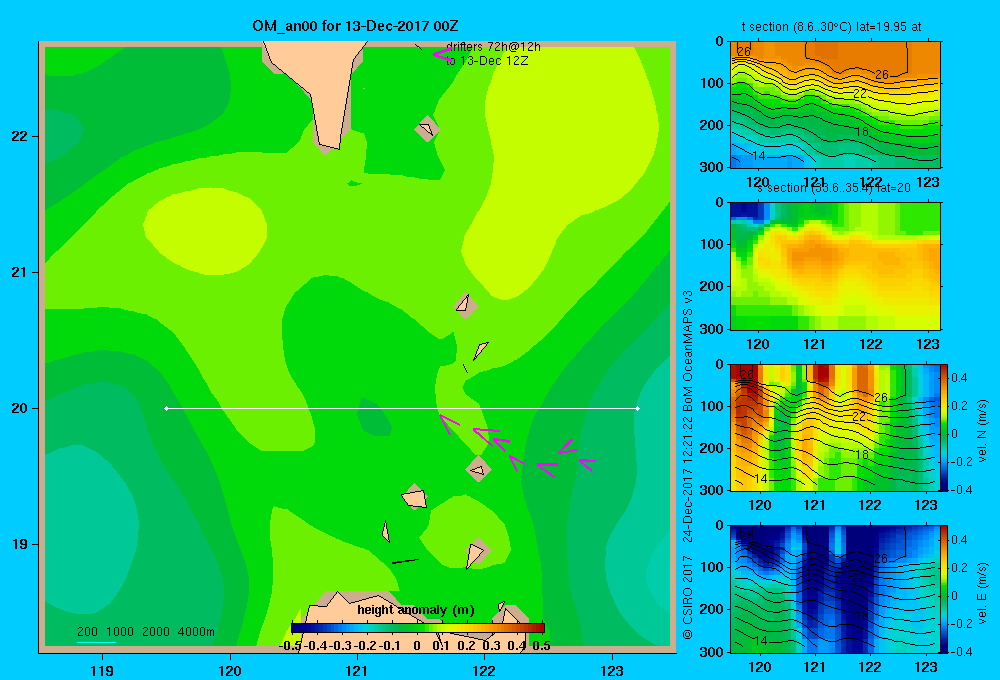Click the 'drifters 72h@12h' label
This screenshot has height=680, width=1000.
point(493,47)
